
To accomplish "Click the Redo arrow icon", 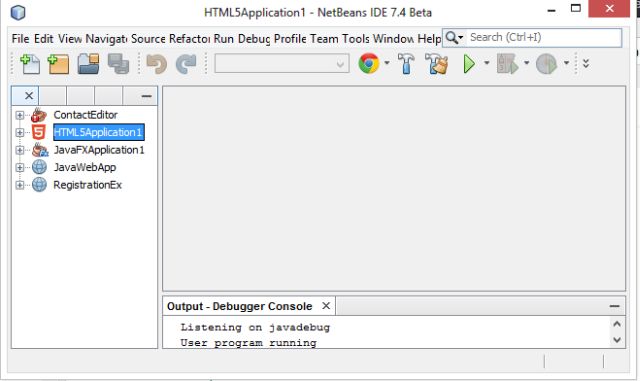I will [186, 64].
